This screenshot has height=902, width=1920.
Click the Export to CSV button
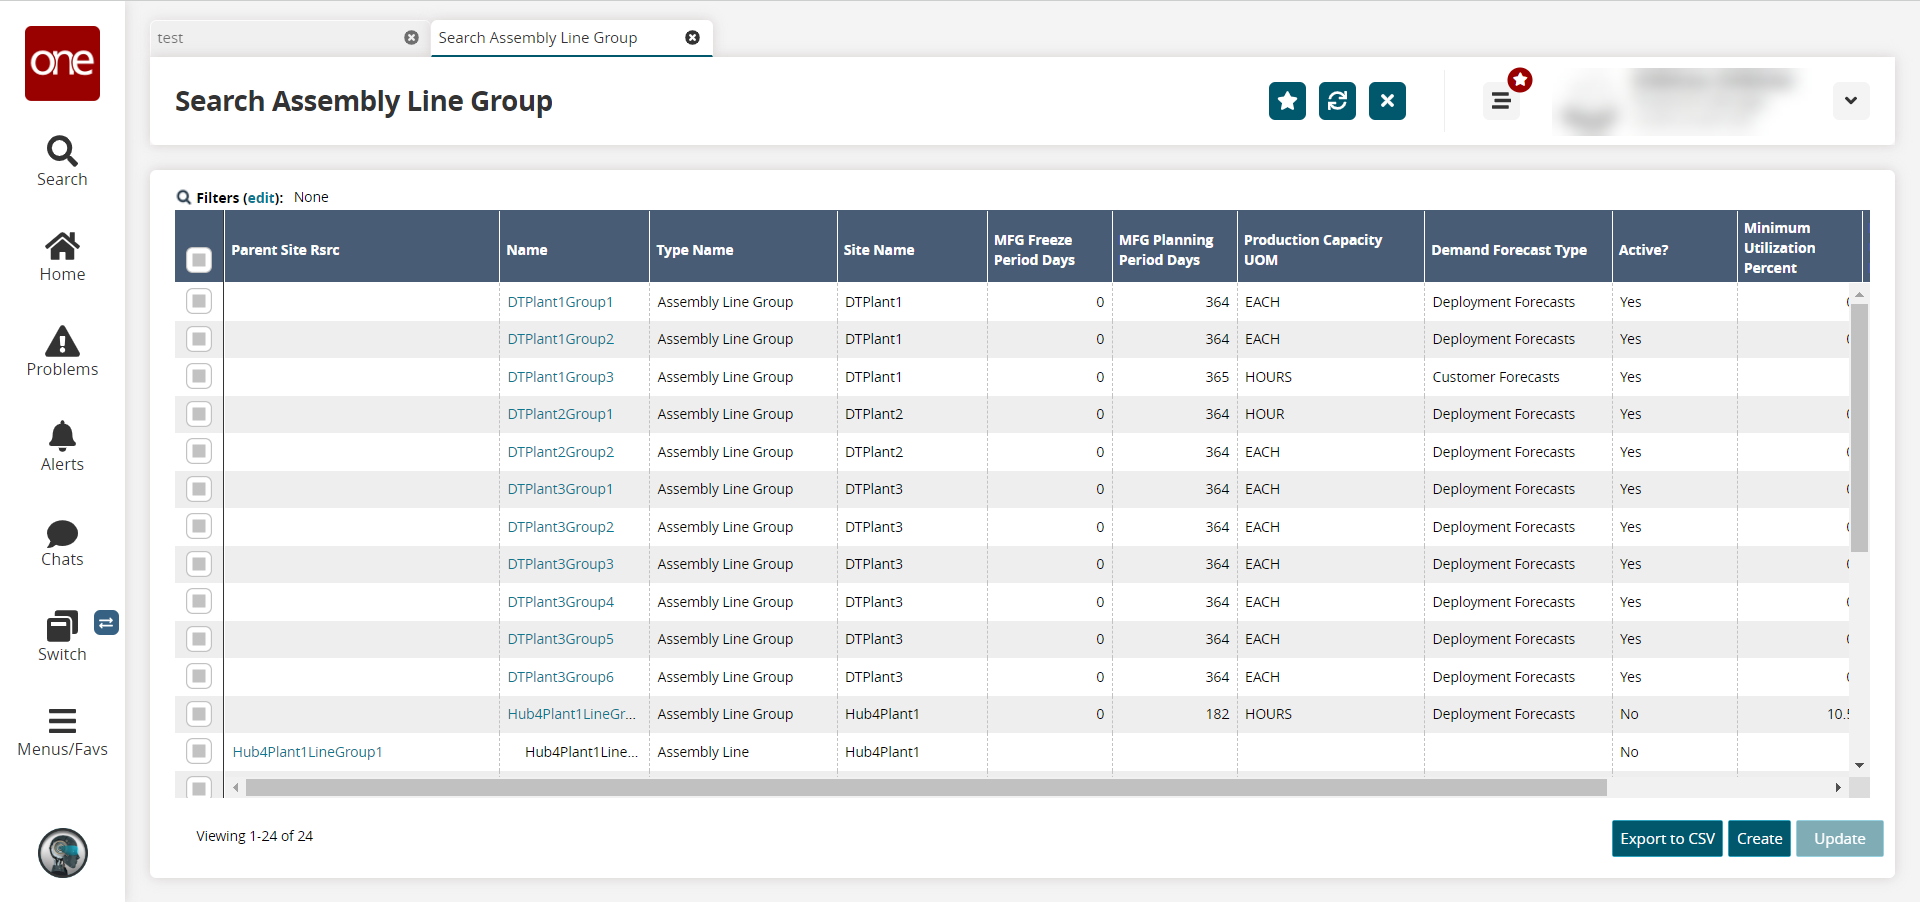(1667, 839)
